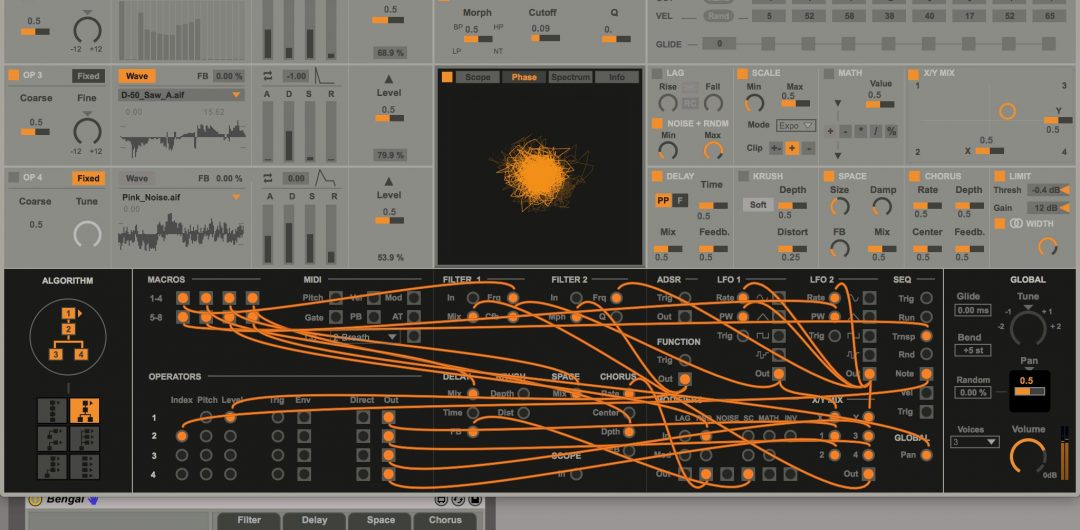Select the delay PP mode button
1080x530 pixels.
pos(663,201)
